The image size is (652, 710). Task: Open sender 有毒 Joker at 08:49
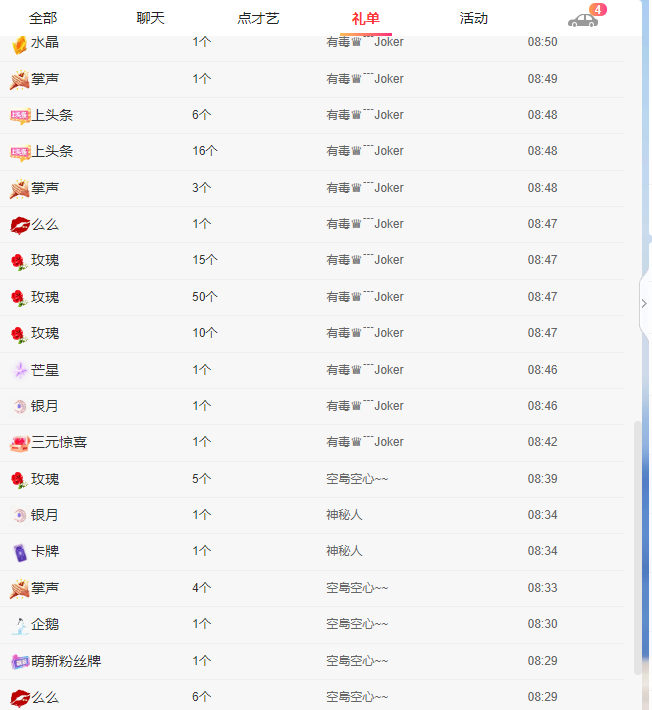coord(365,79)
